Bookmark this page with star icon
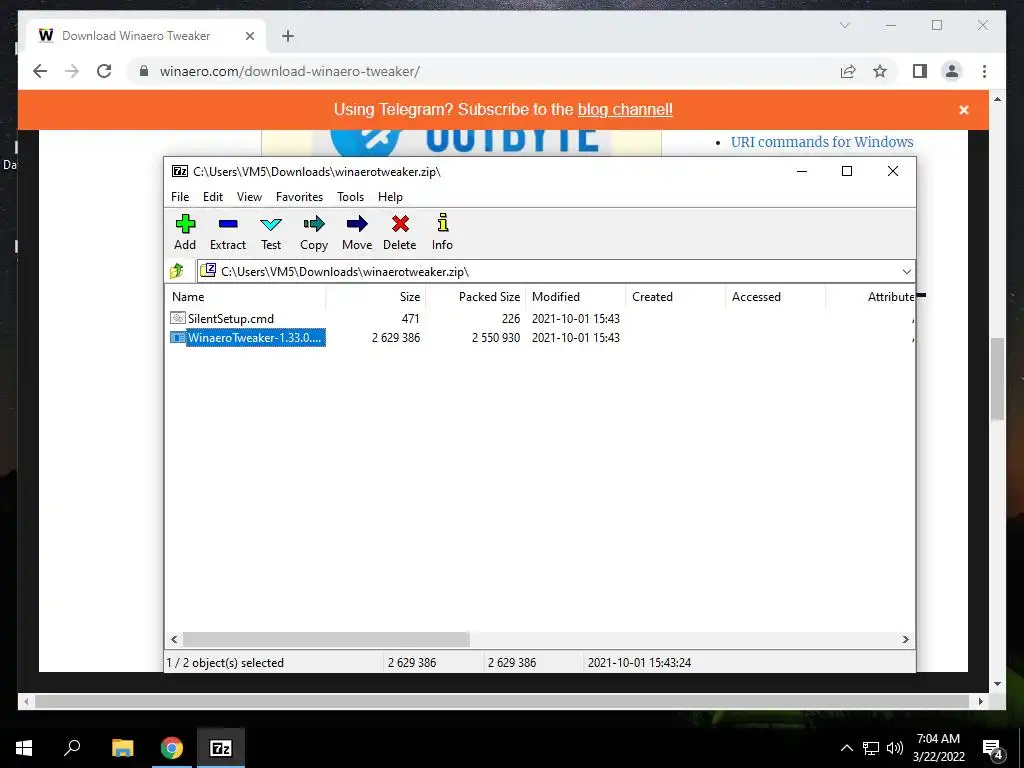1024x768 pixels. click(880, 71)
